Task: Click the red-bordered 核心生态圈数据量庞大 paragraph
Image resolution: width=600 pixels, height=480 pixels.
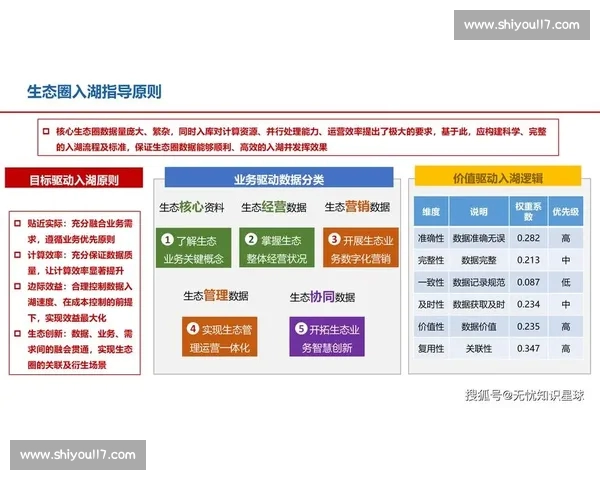Action: (x=298, y=137)
